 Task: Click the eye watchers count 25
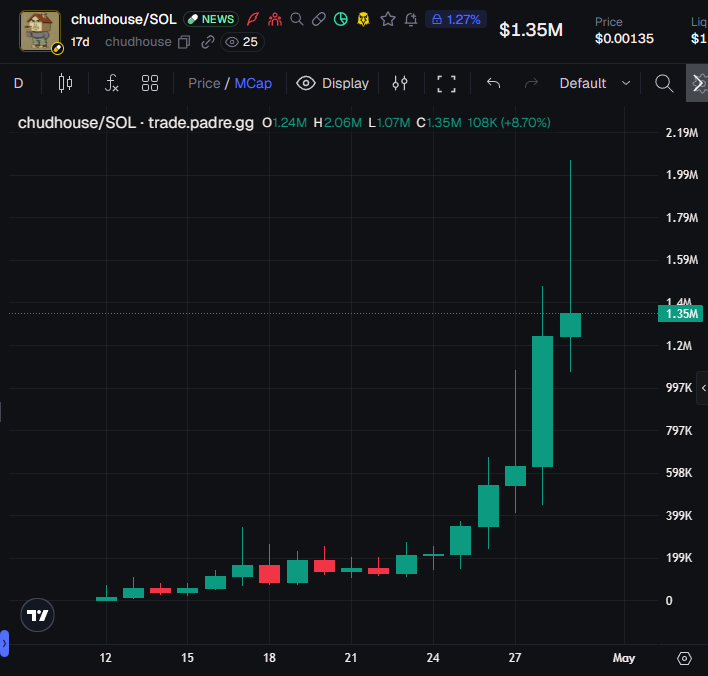click(x=242, y=42)
